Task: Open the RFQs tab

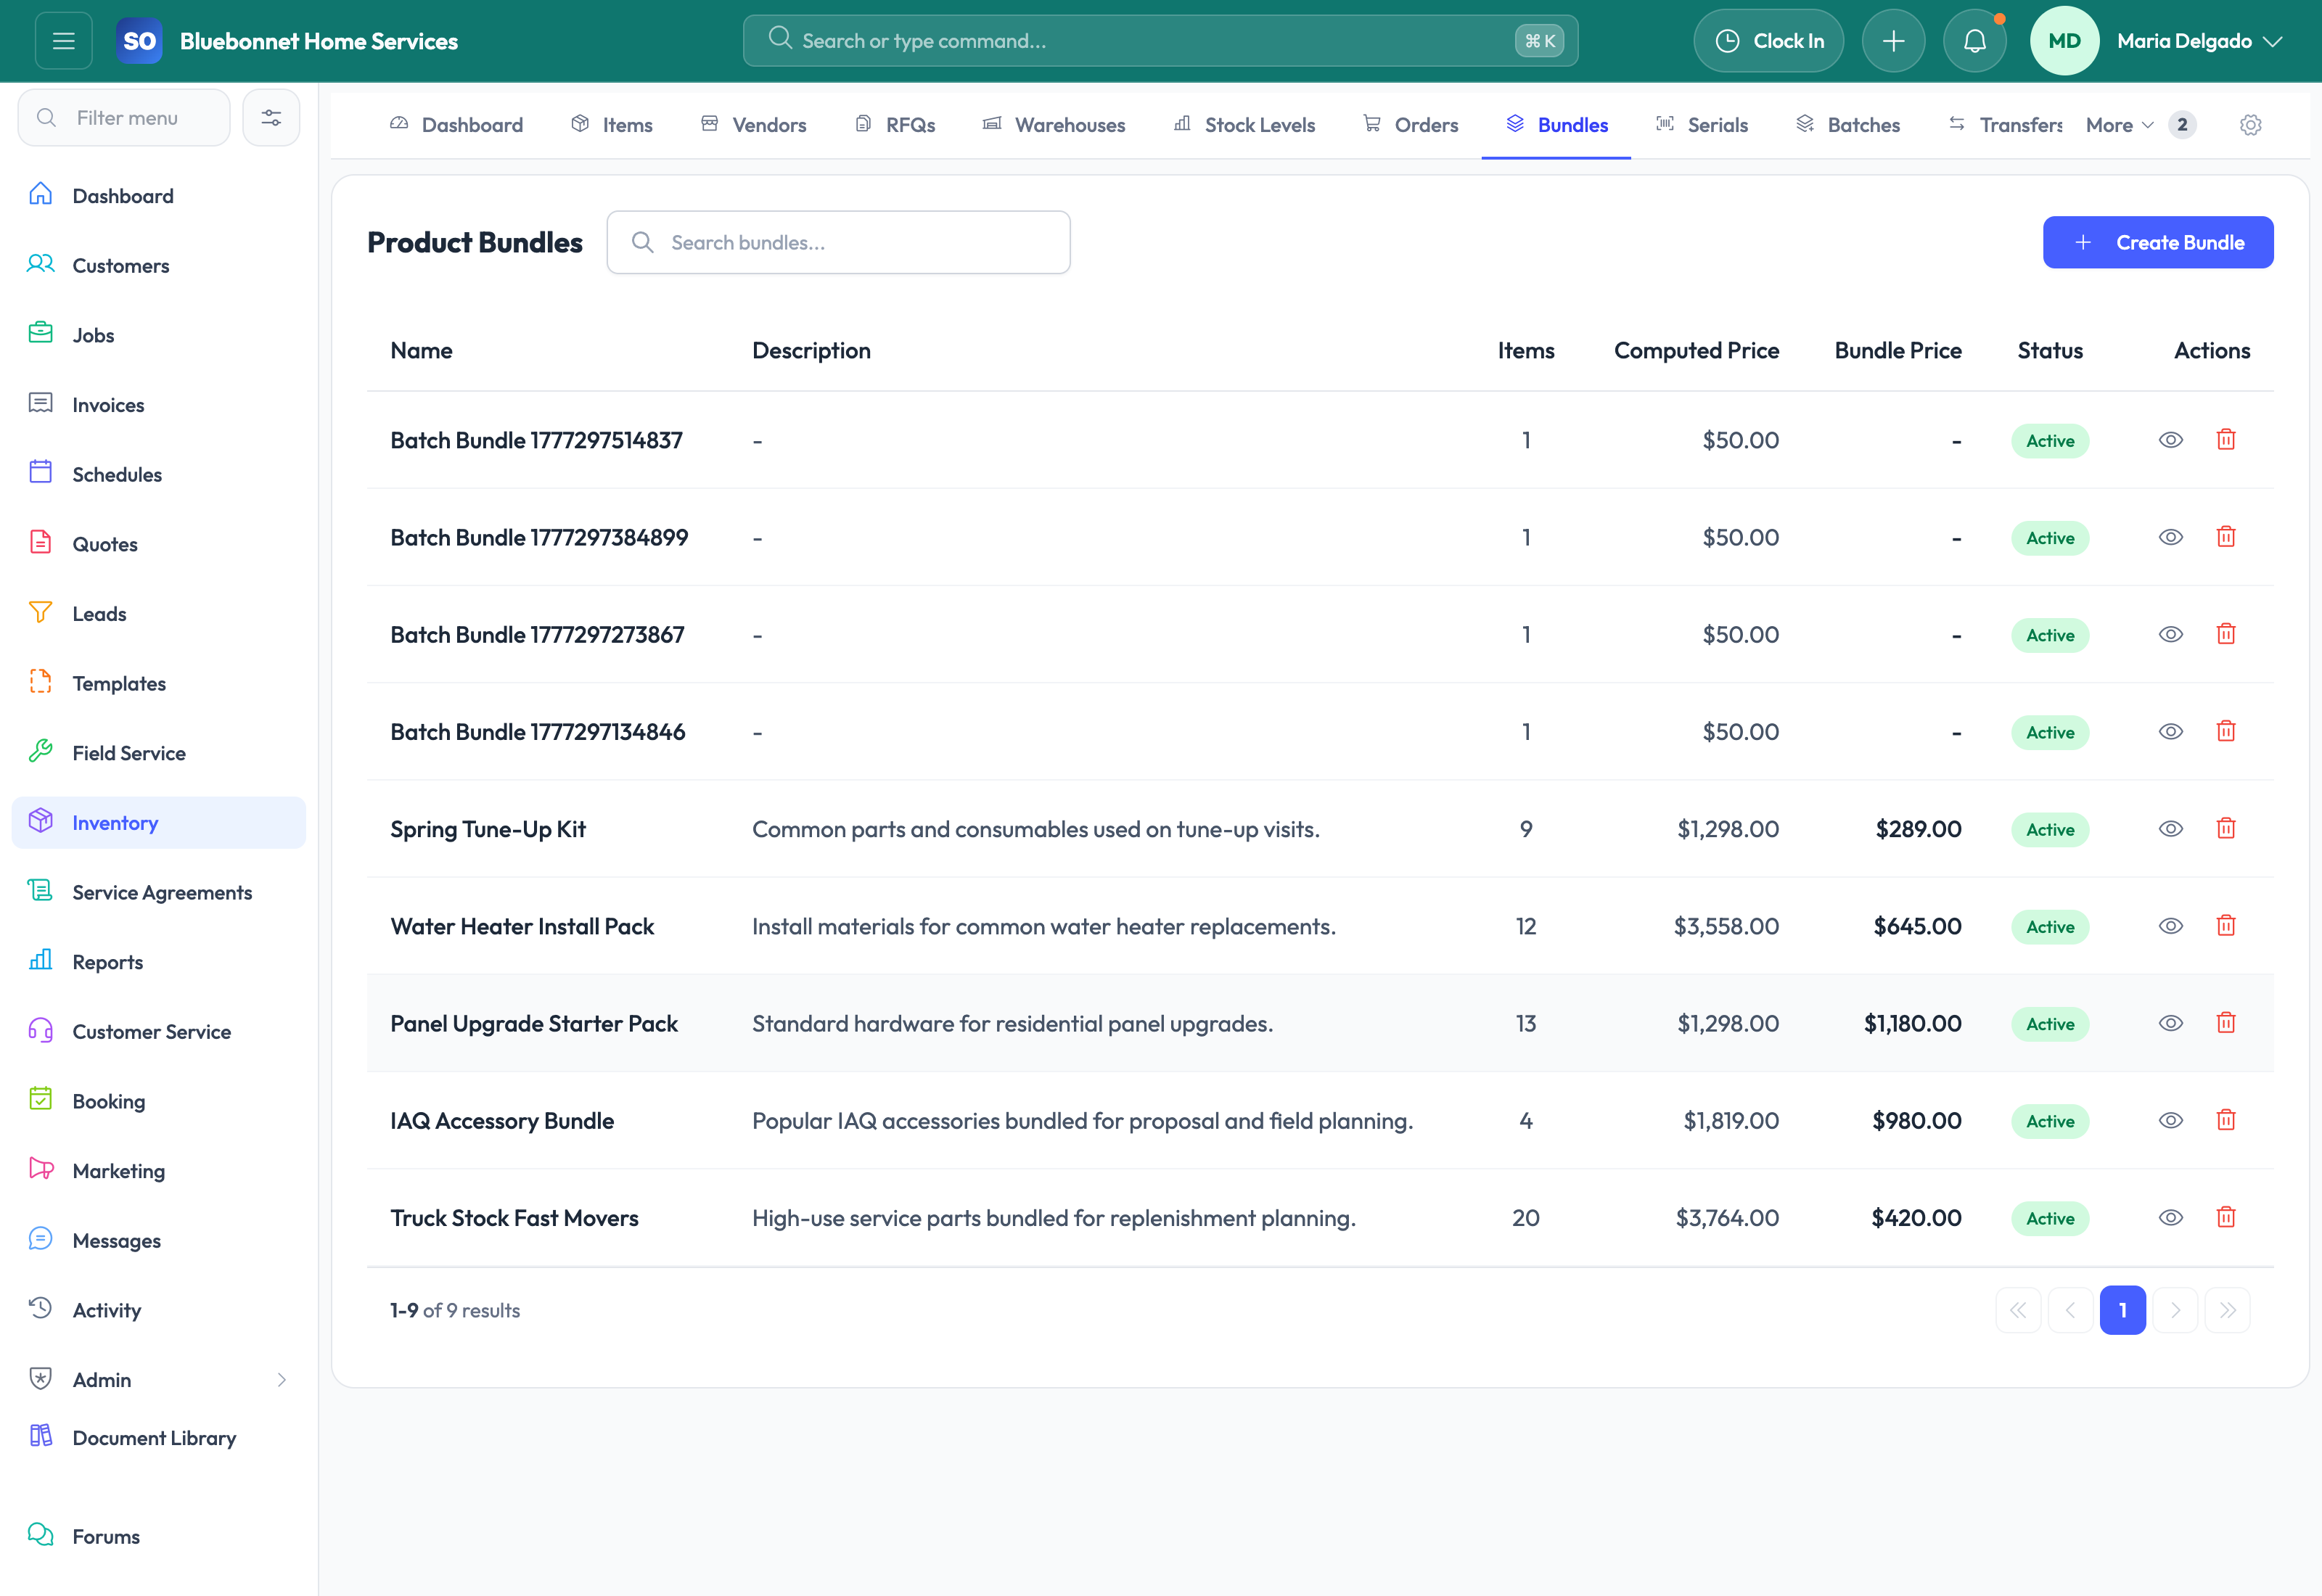Action: pyautogui.click(x=896, y=125)
